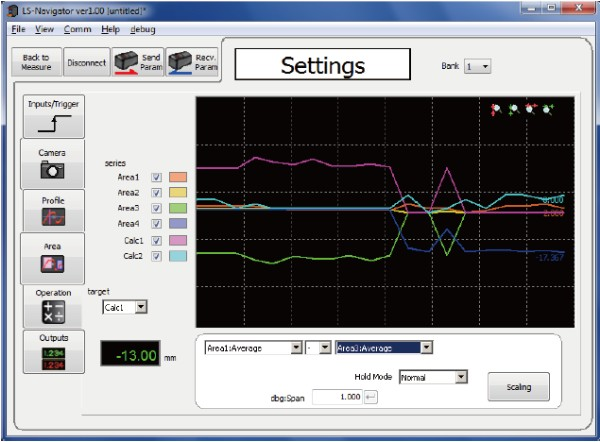Click the dbg:Span value input field
Screen dimensions: 600x442
[337, 397]
